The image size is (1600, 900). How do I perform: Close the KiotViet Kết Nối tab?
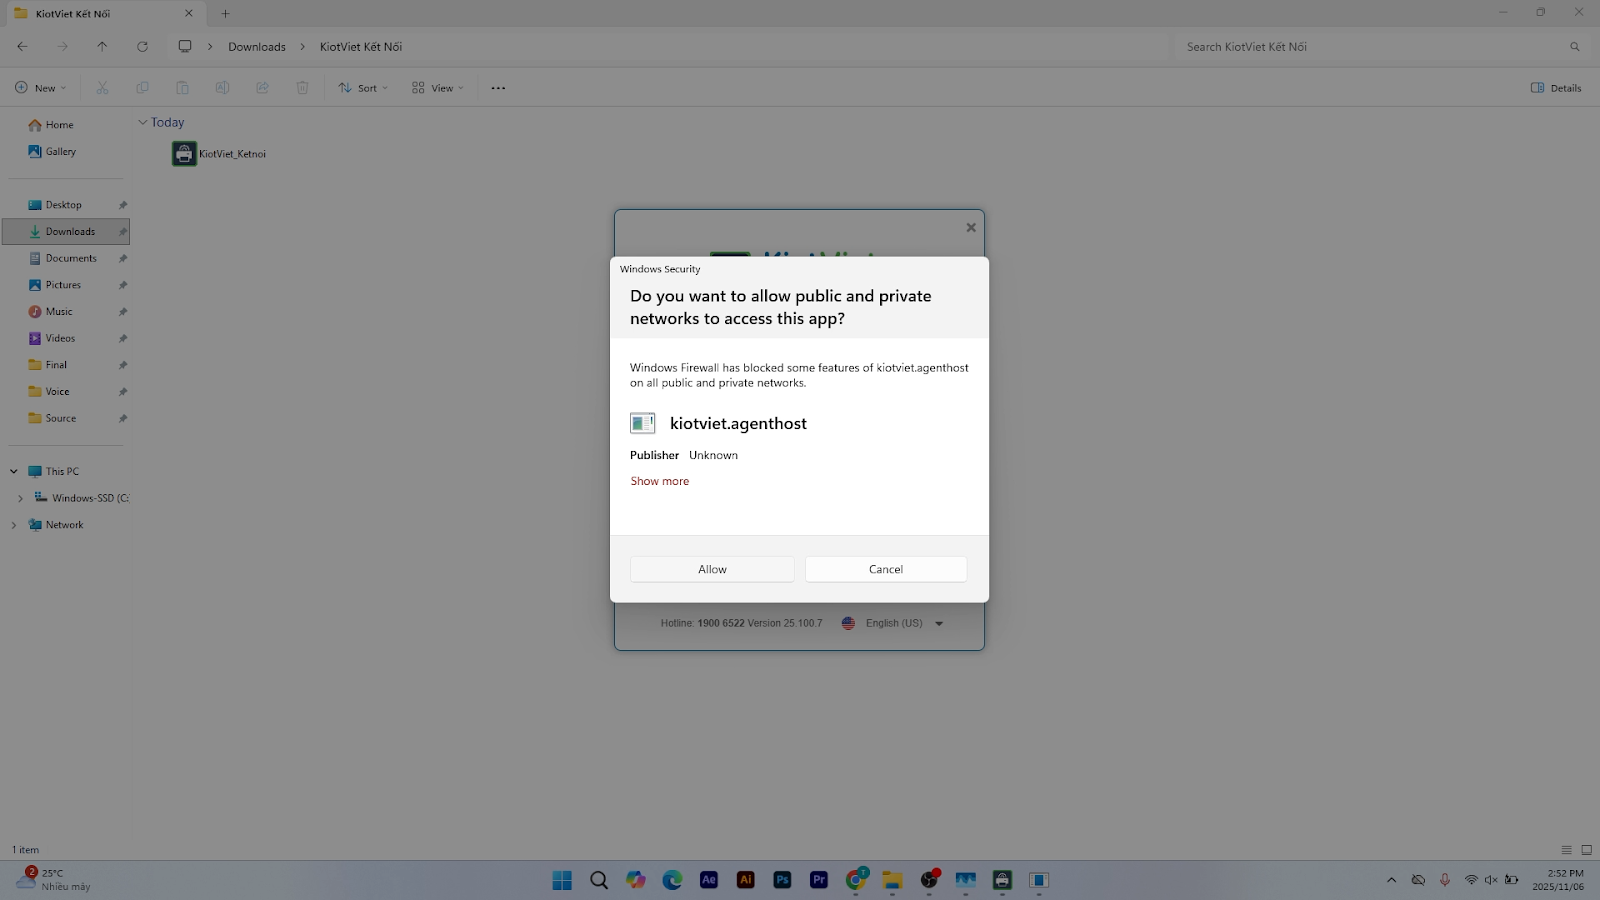[188, 14]
